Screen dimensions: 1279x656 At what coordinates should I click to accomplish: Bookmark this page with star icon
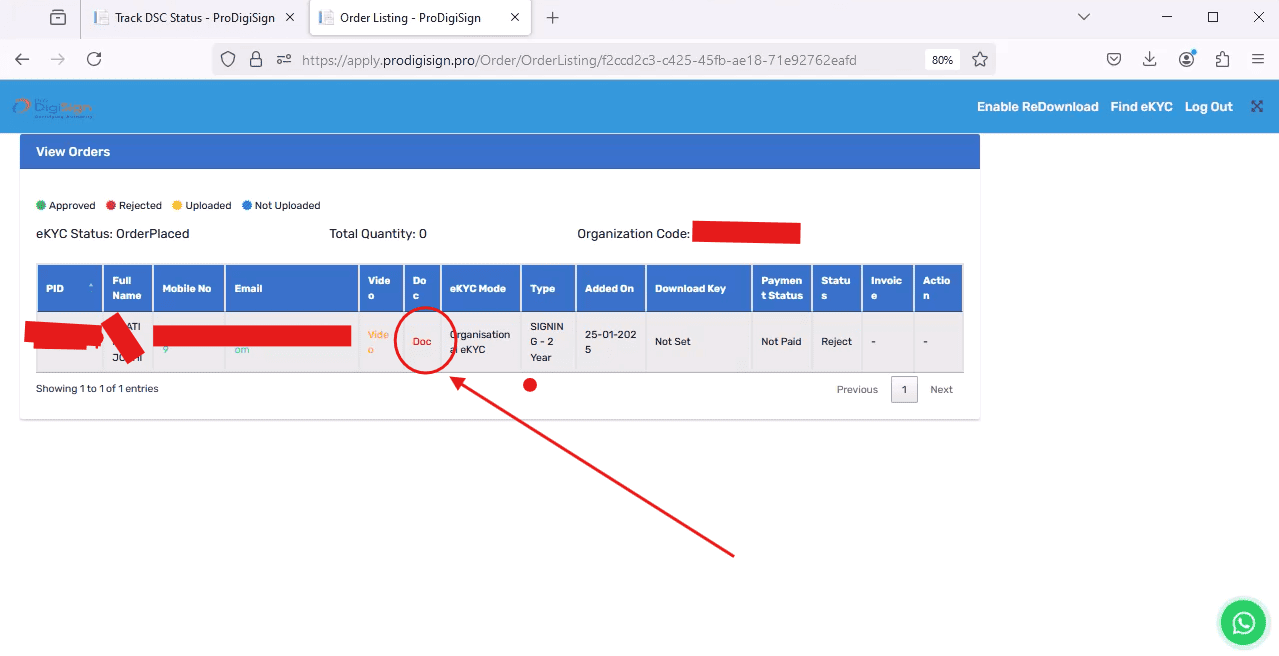980,60
